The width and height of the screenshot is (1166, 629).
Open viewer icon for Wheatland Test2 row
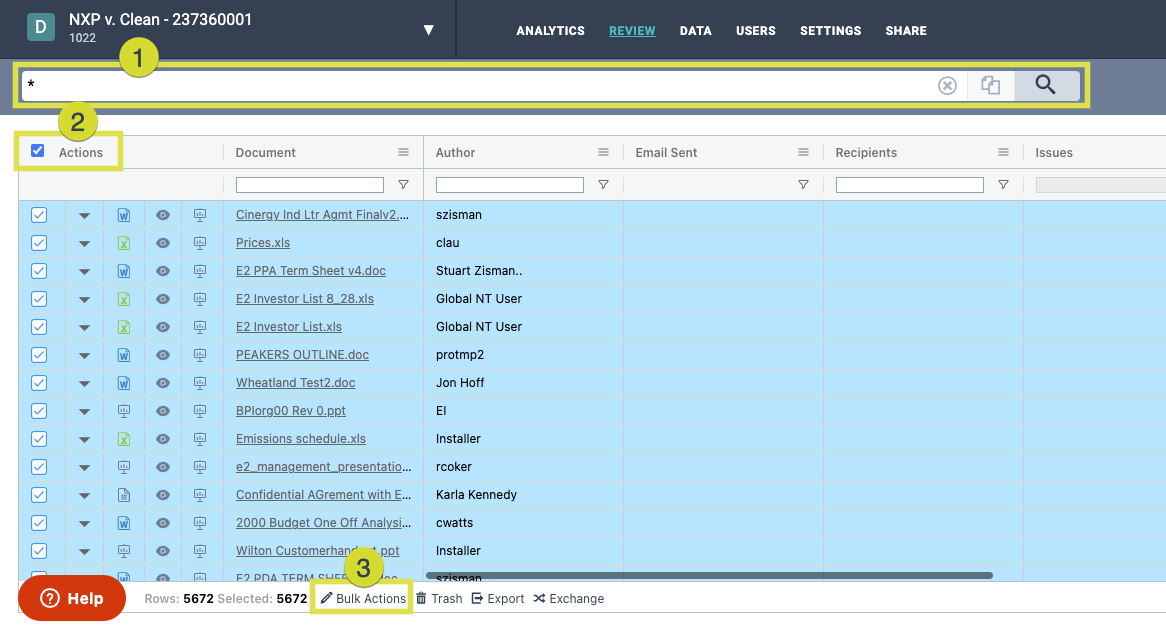tap(163, 383)
